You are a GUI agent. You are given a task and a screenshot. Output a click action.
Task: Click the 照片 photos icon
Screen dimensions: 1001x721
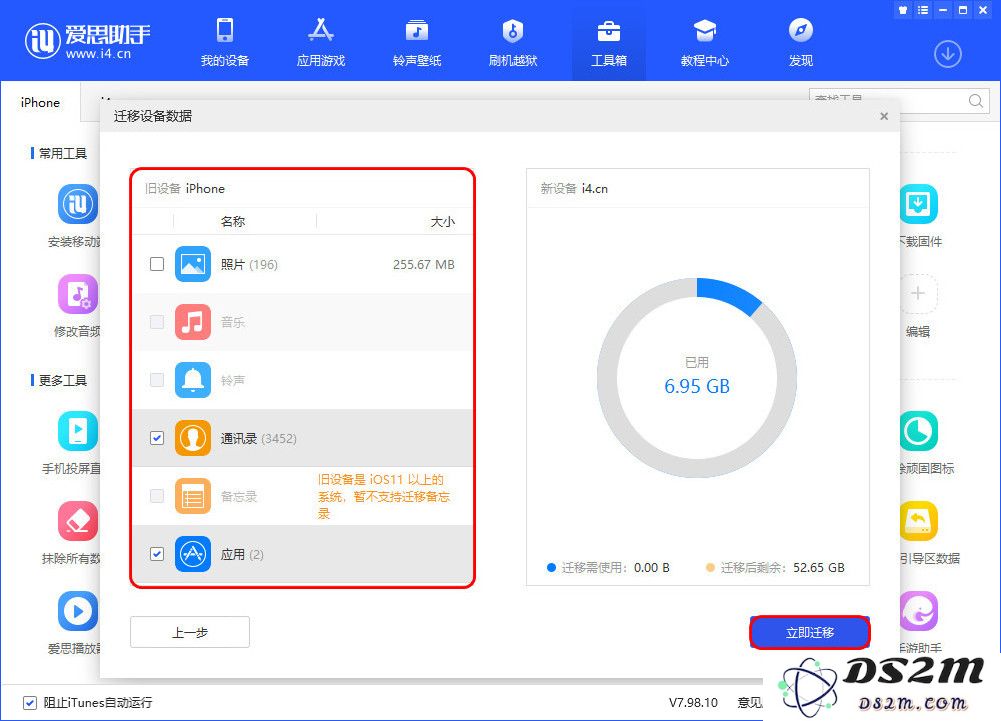click(193, 264)
